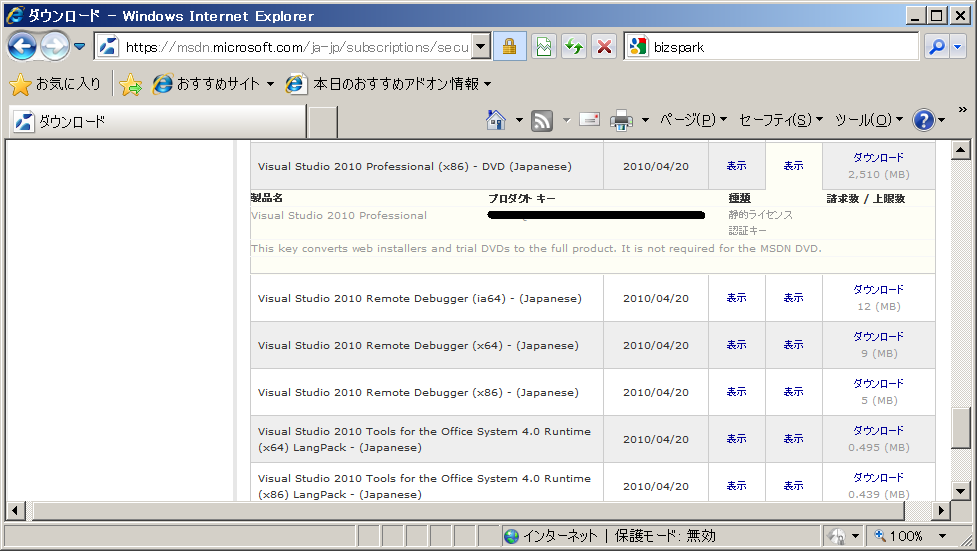Expand the address bar URL dropdown
Viewport: 977px width, 551px height.
coord(480,47)
